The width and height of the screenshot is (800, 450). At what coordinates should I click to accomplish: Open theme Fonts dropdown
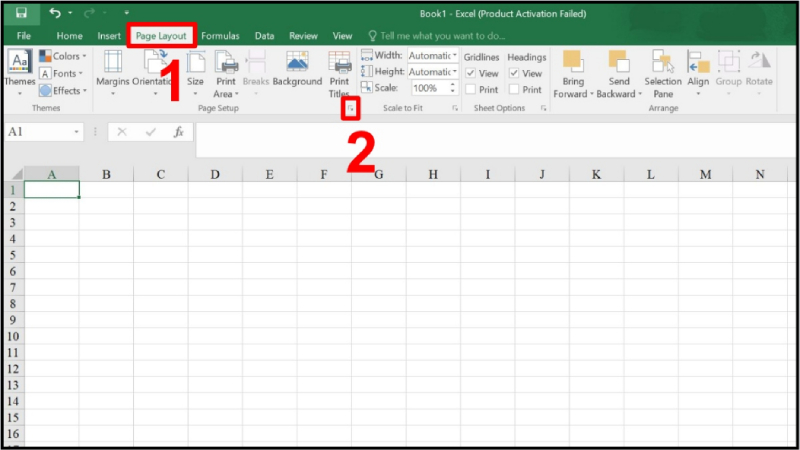tap(62, 73)
